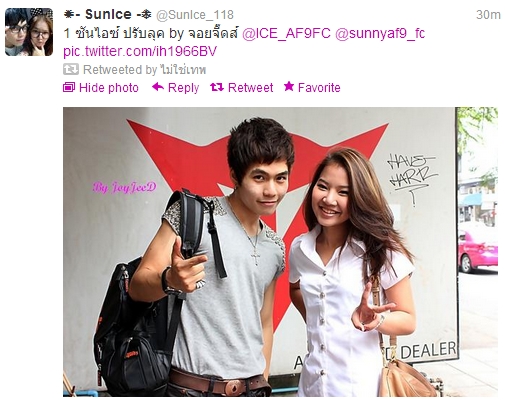Open the @ICE_AF9FC mention
Screen dimensions: 505x408
[x=286, y=34]
